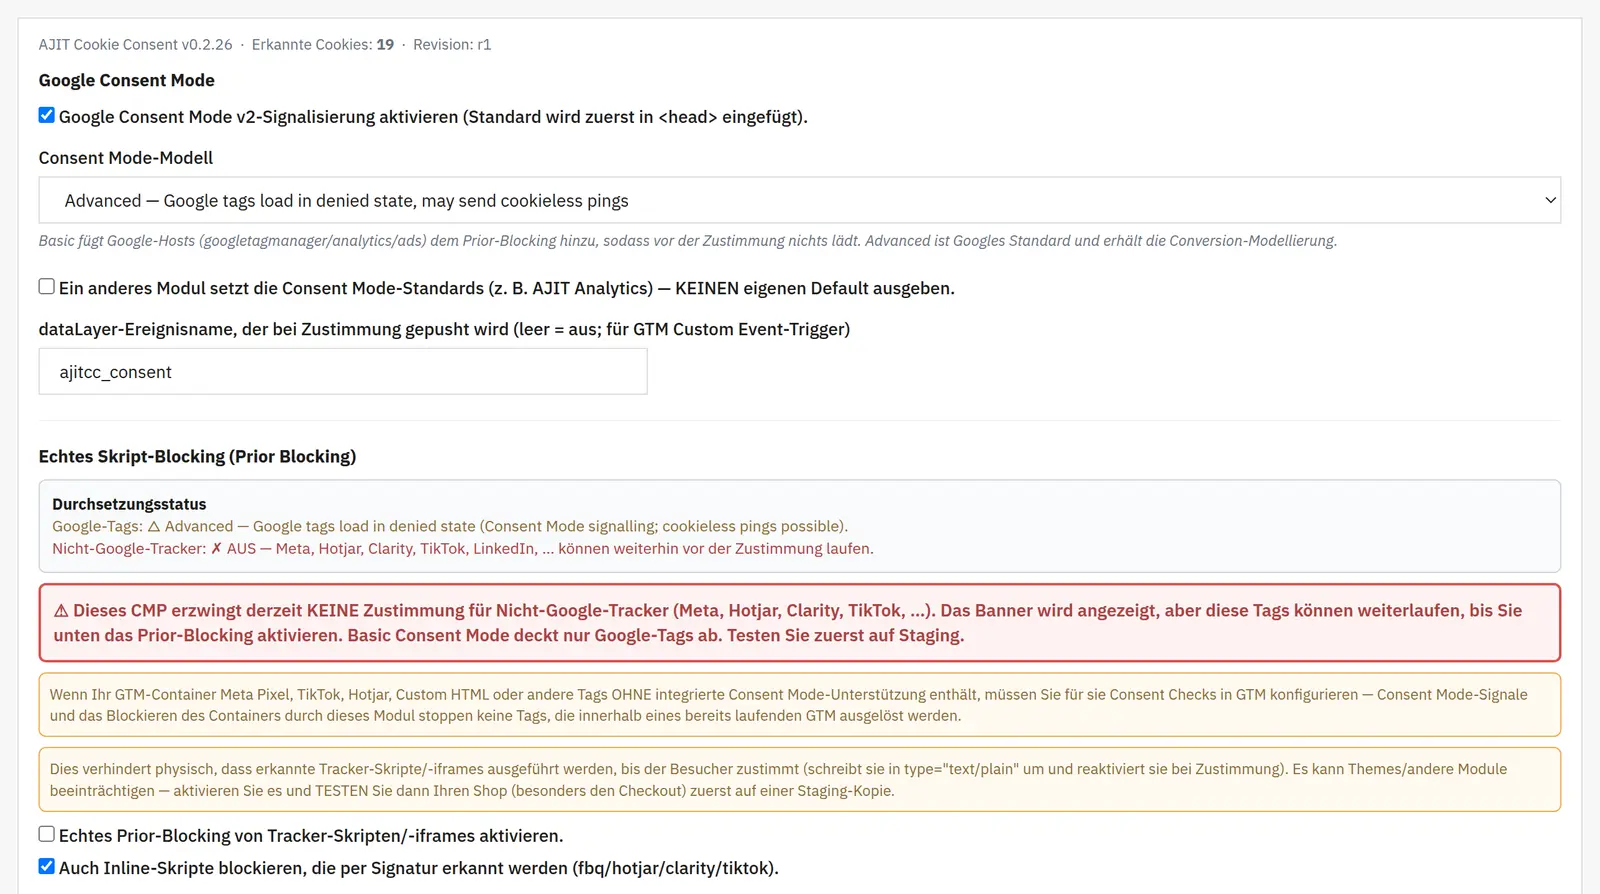This screenshot has width=1600, height=894.
Task: Click the notice starting 'Dies verhindert physisch'
Action: click(799, 780)
